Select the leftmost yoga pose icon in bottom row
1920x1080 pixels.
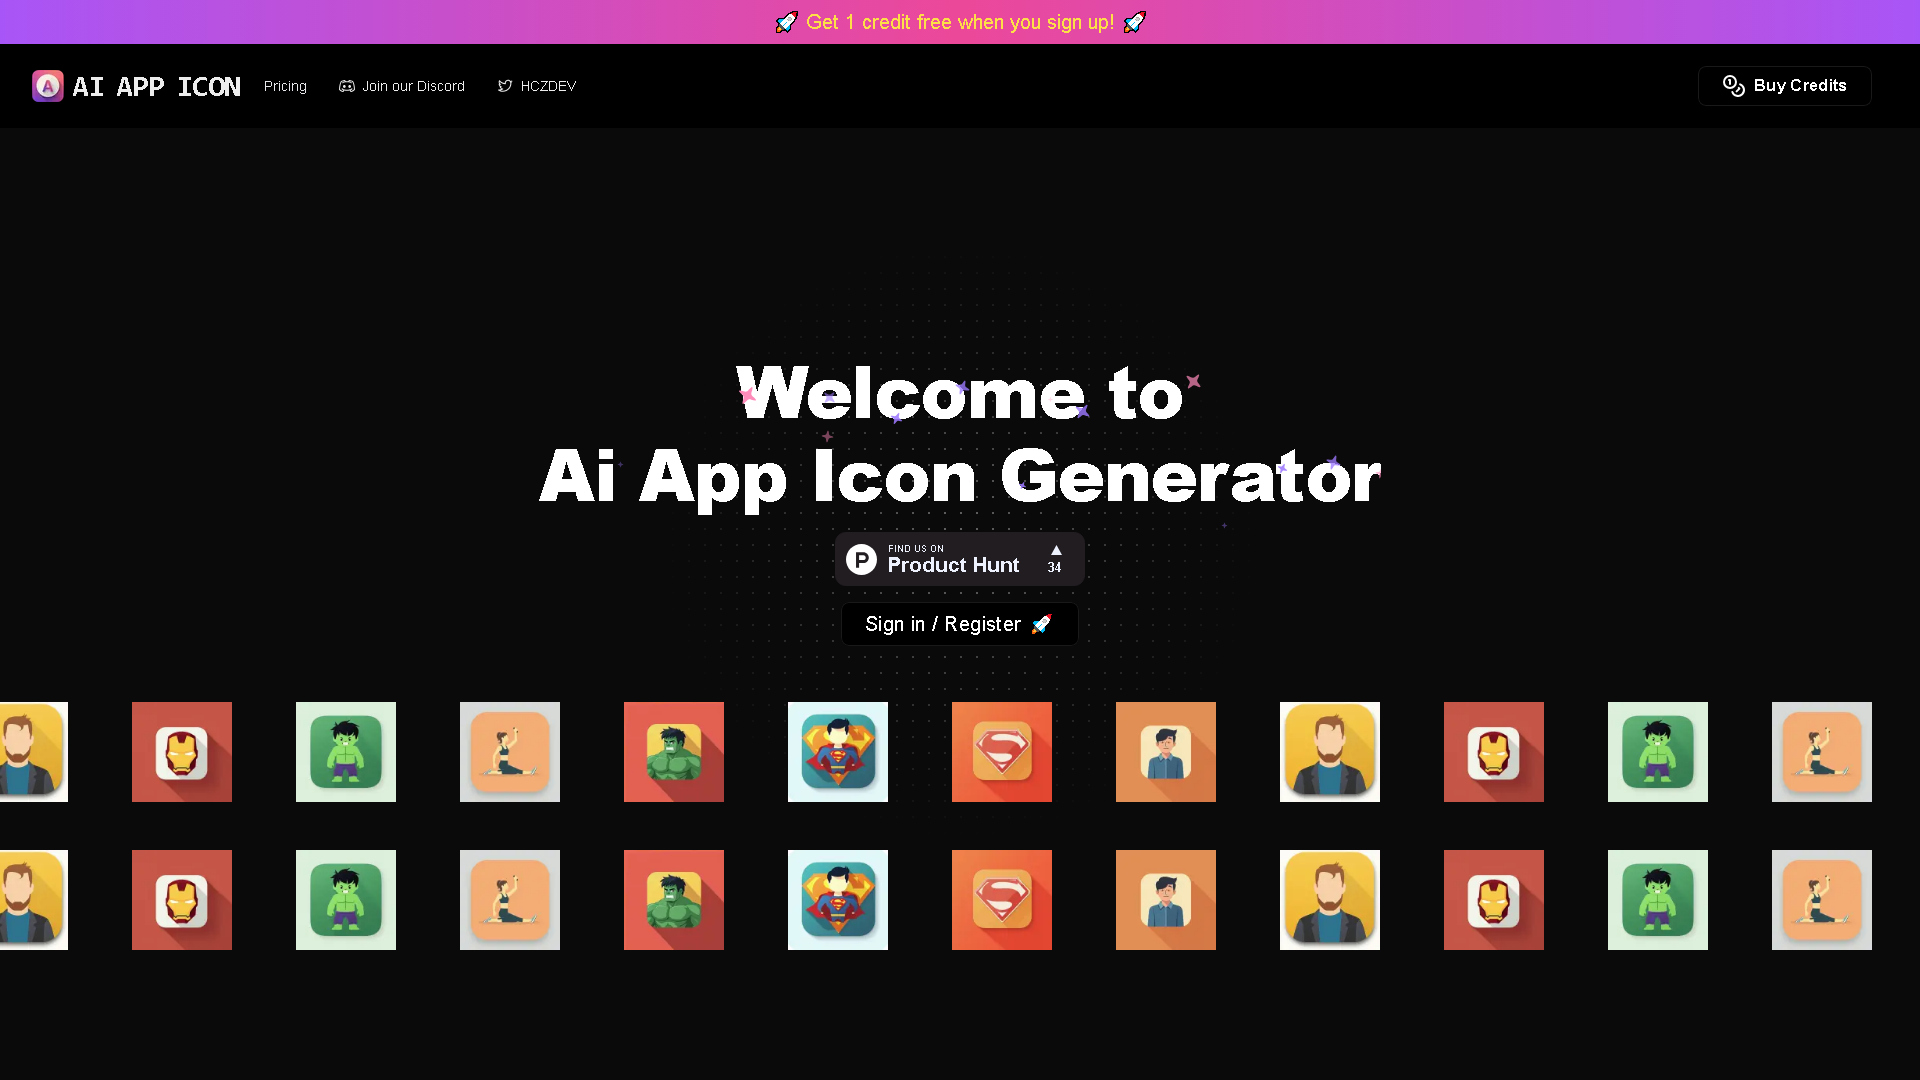(510, 900)
